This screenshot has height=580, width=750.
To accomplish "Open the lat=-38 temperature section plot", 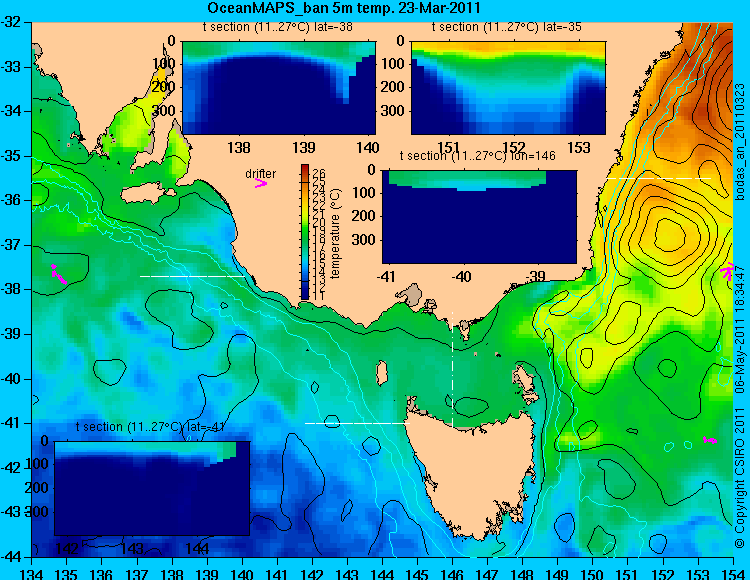I will tap(279, 88).
